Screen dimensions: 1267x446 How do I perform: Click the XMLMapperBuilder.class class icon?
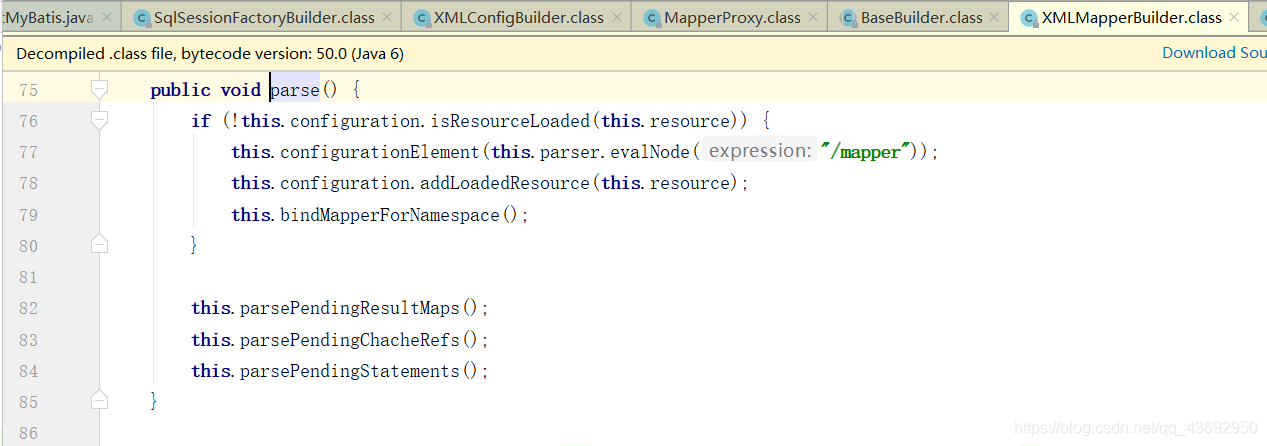click(1029, 17)
